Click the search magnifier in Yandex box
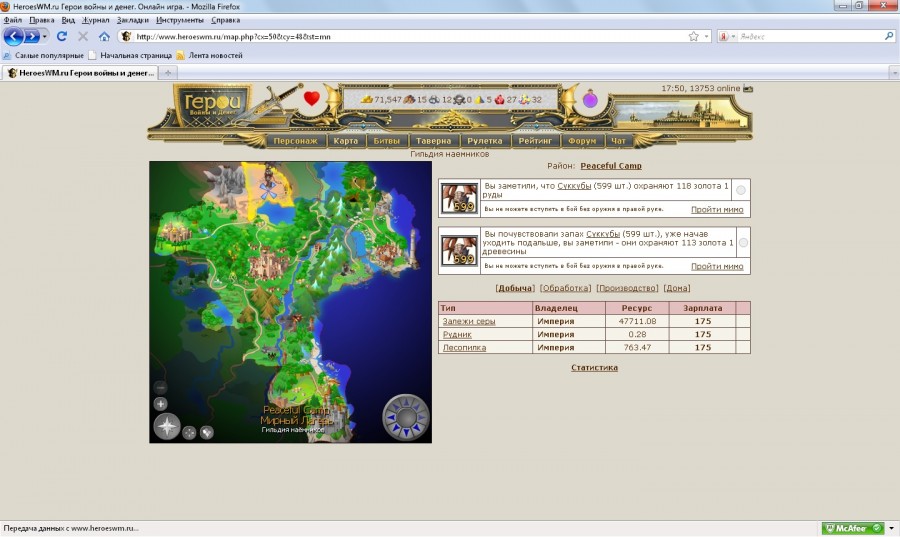The width and height of the screenshot is (900, 537). [889, 36]
